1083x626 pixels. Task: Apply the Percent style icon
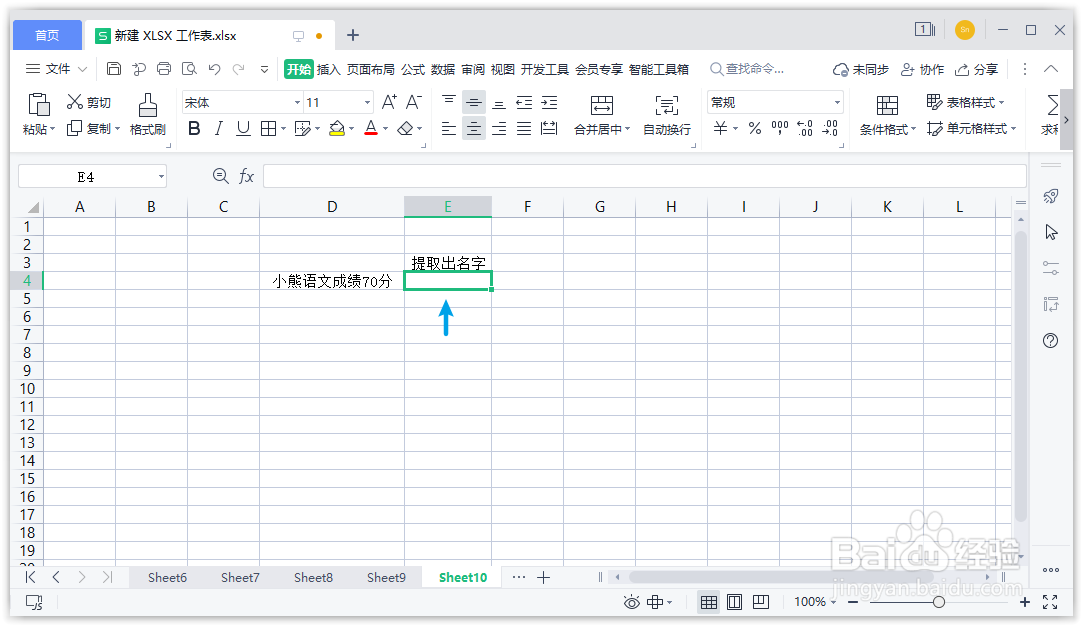click(755, 128)
